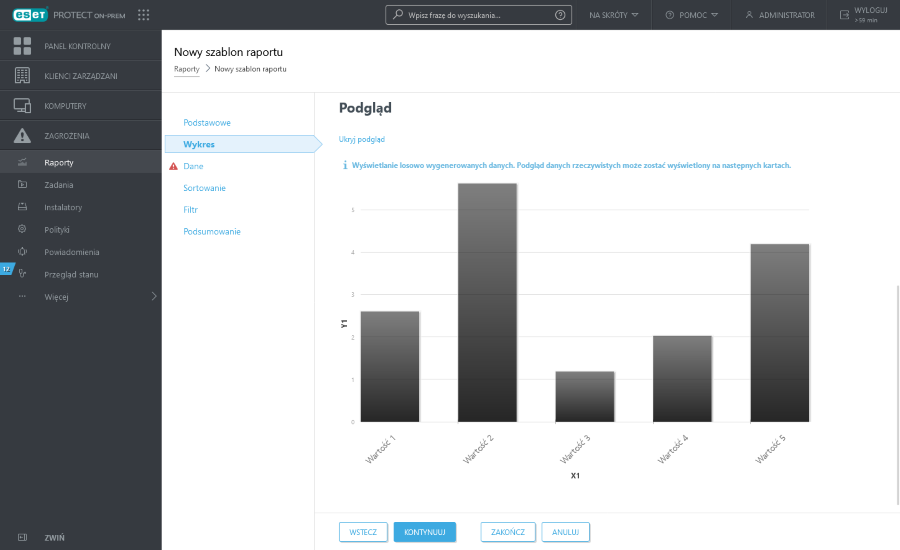Image resolution: width=900 pixels, height=550 pixels.
Task: Open Klienci zarządzani section
Action: pyautogui.click(x=81, y=76)
